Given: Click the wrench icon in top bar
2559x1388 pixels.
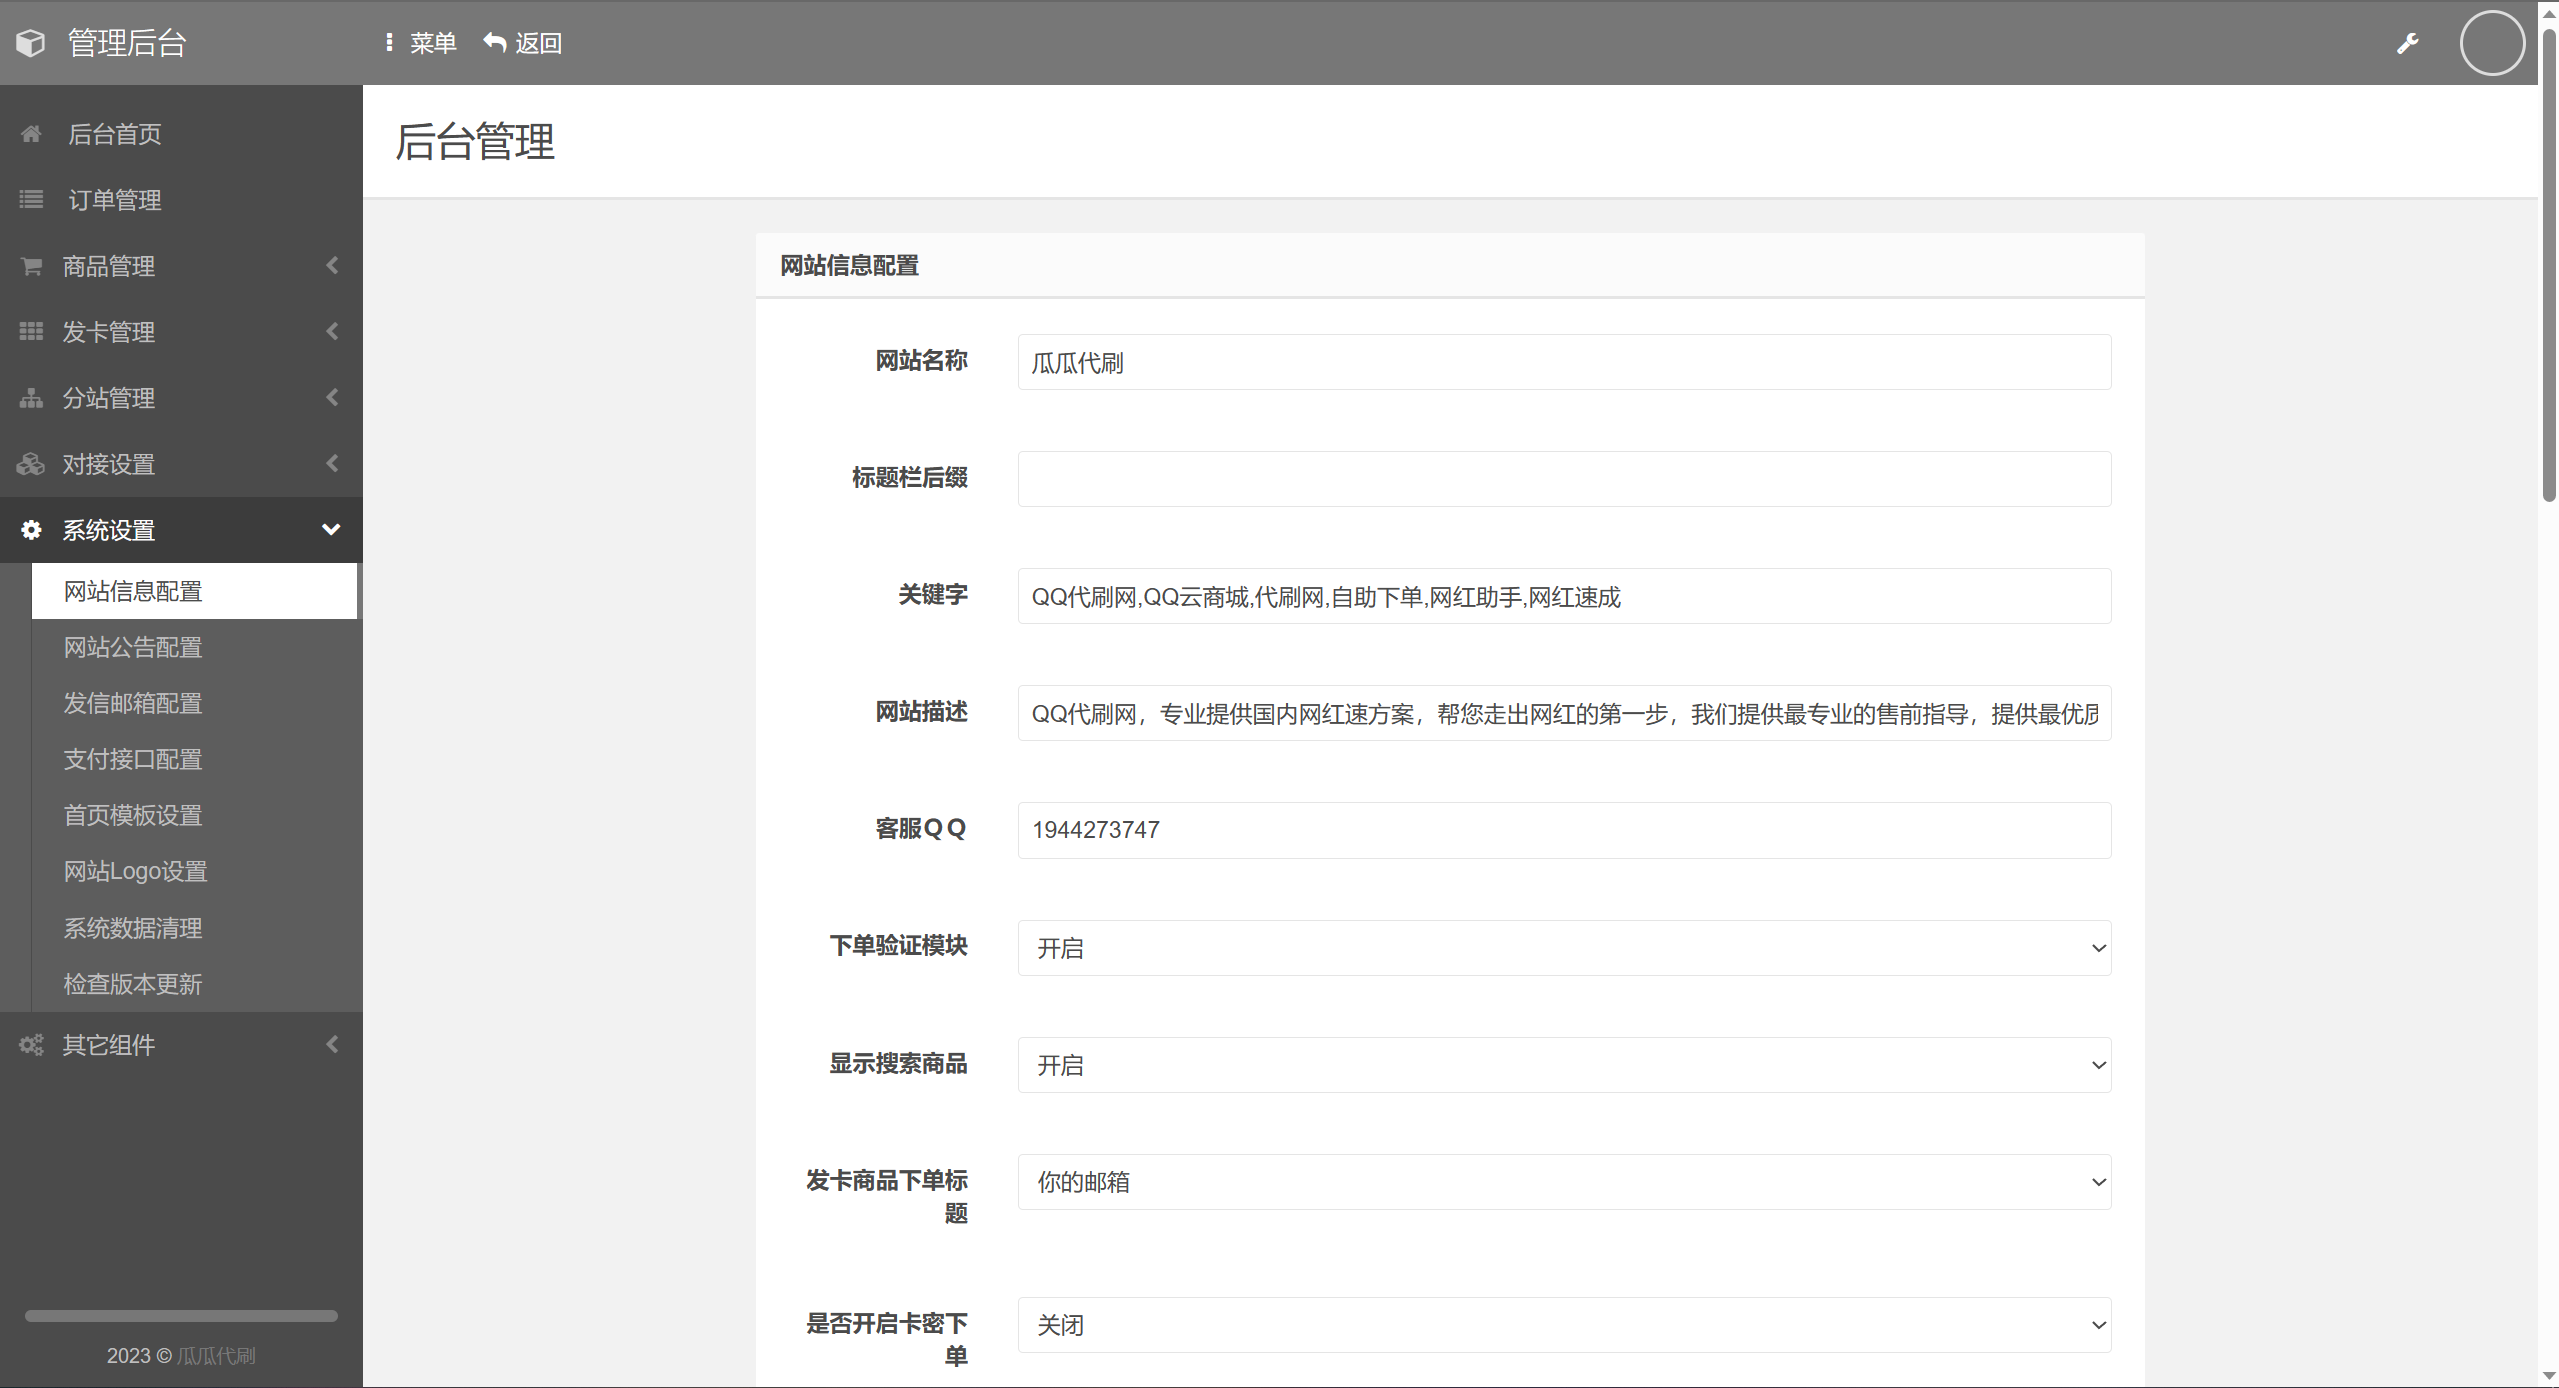Looking at the screenshot, I should click(2408, 43).
